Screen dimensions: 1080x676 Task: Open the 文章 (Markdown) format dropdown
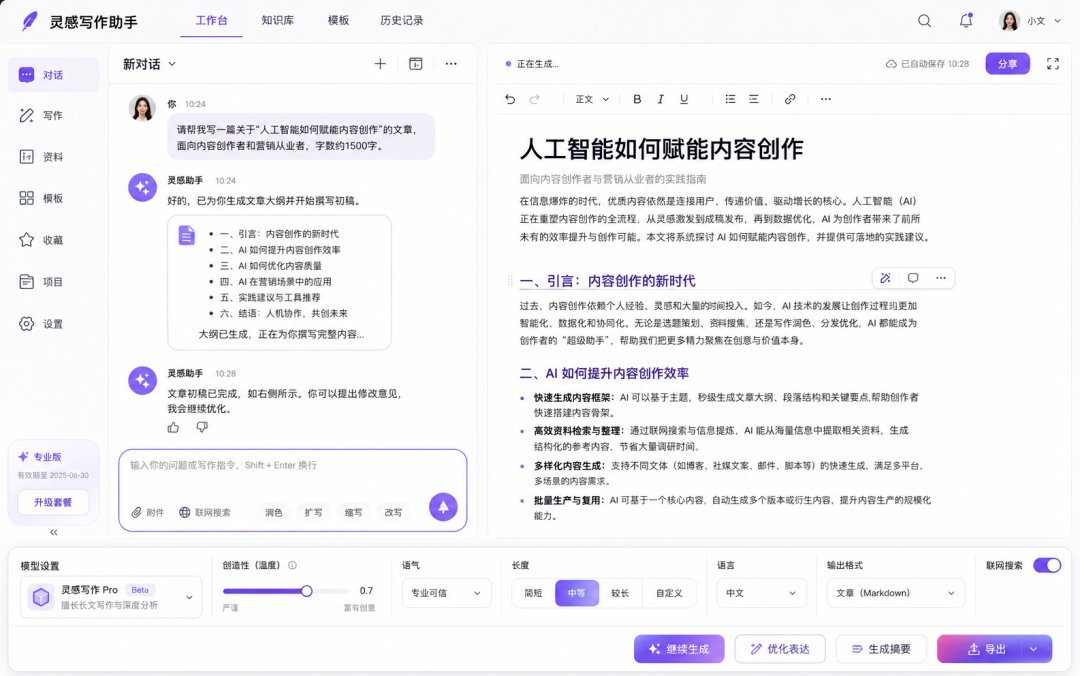tap(895, 593)
